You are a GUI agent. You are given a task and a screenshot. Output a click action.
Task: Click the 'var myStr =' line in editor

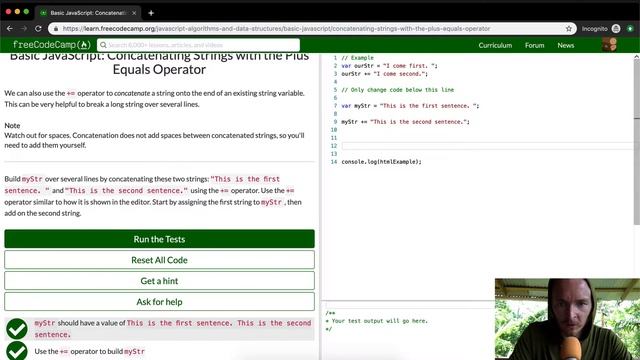point(410,106)
